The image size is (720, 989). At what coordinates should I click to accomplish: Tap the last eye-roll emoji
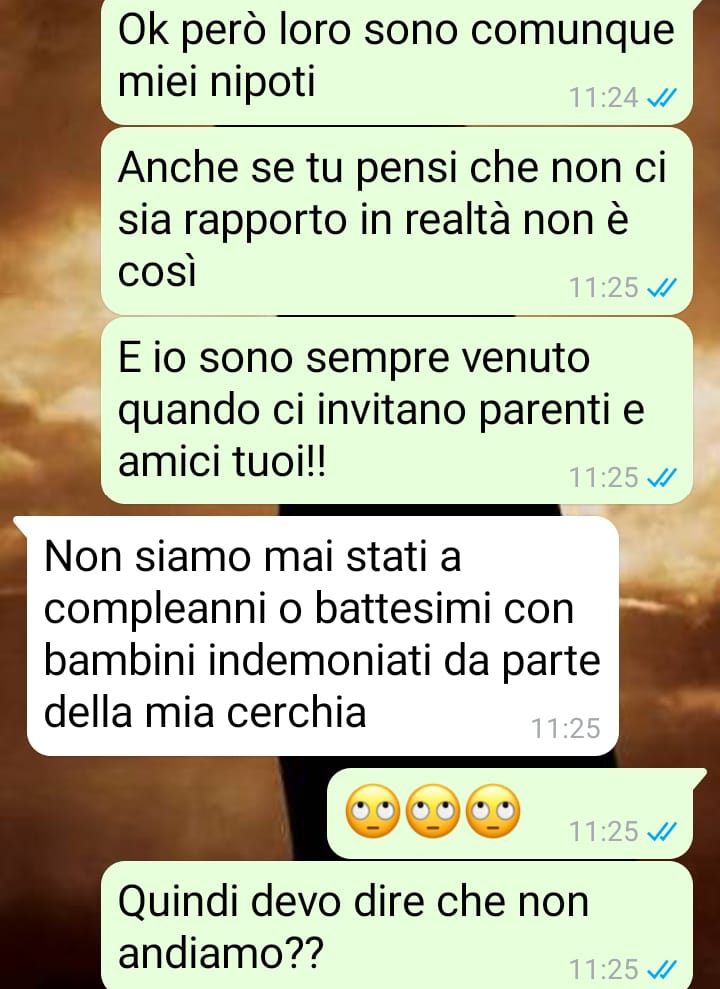click(494, 811)
